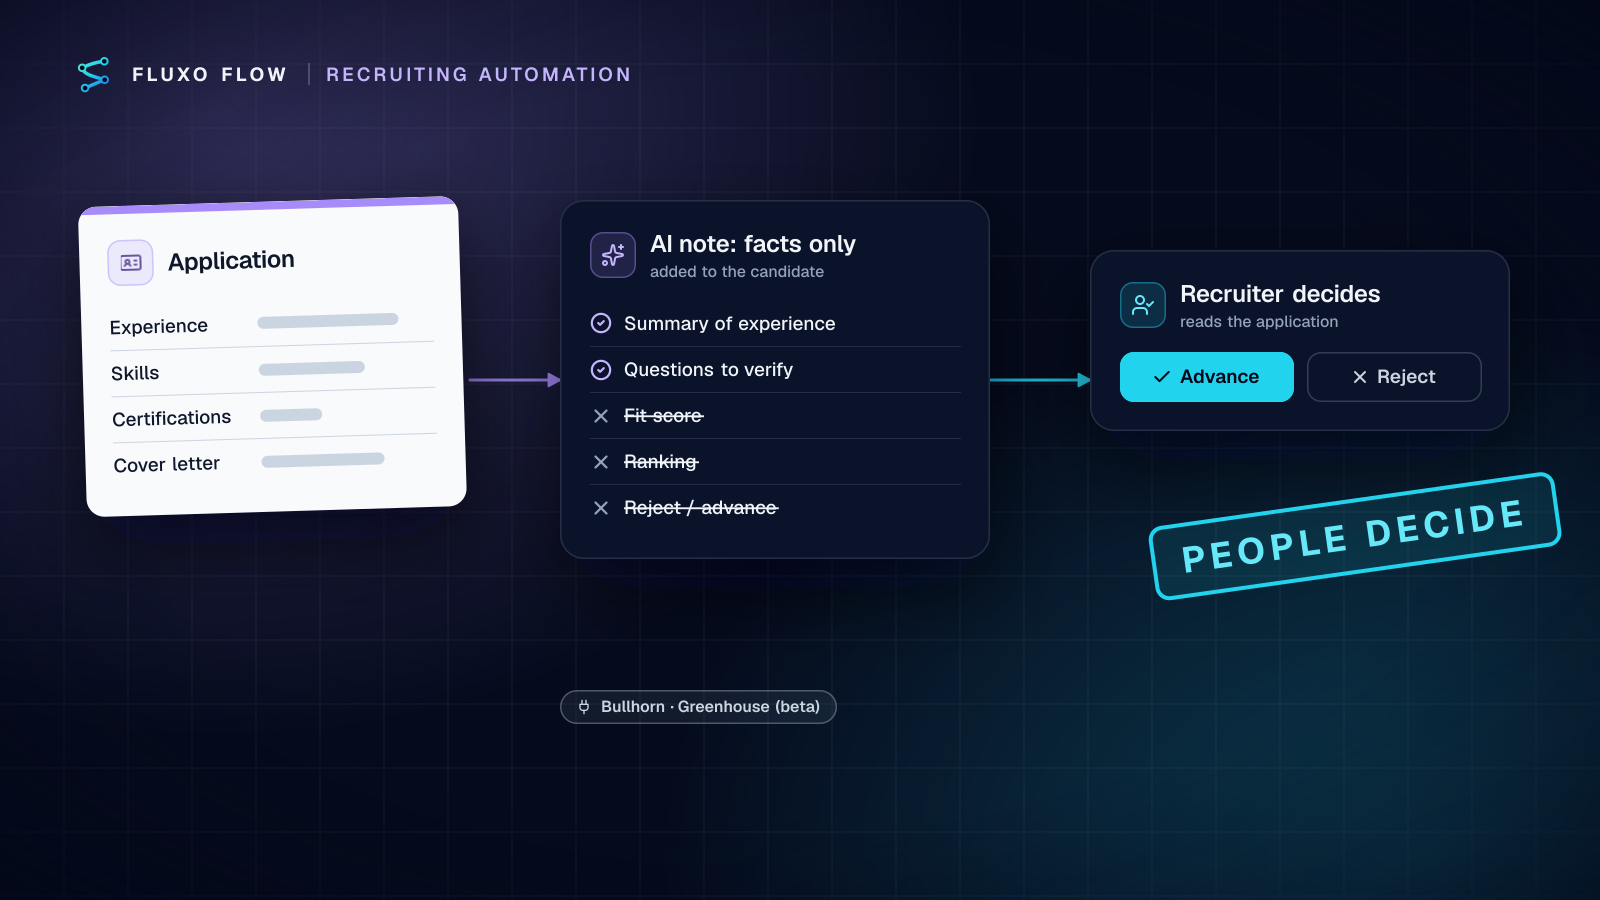
Task: Select the Experience row label
Action: click(159, 327)
